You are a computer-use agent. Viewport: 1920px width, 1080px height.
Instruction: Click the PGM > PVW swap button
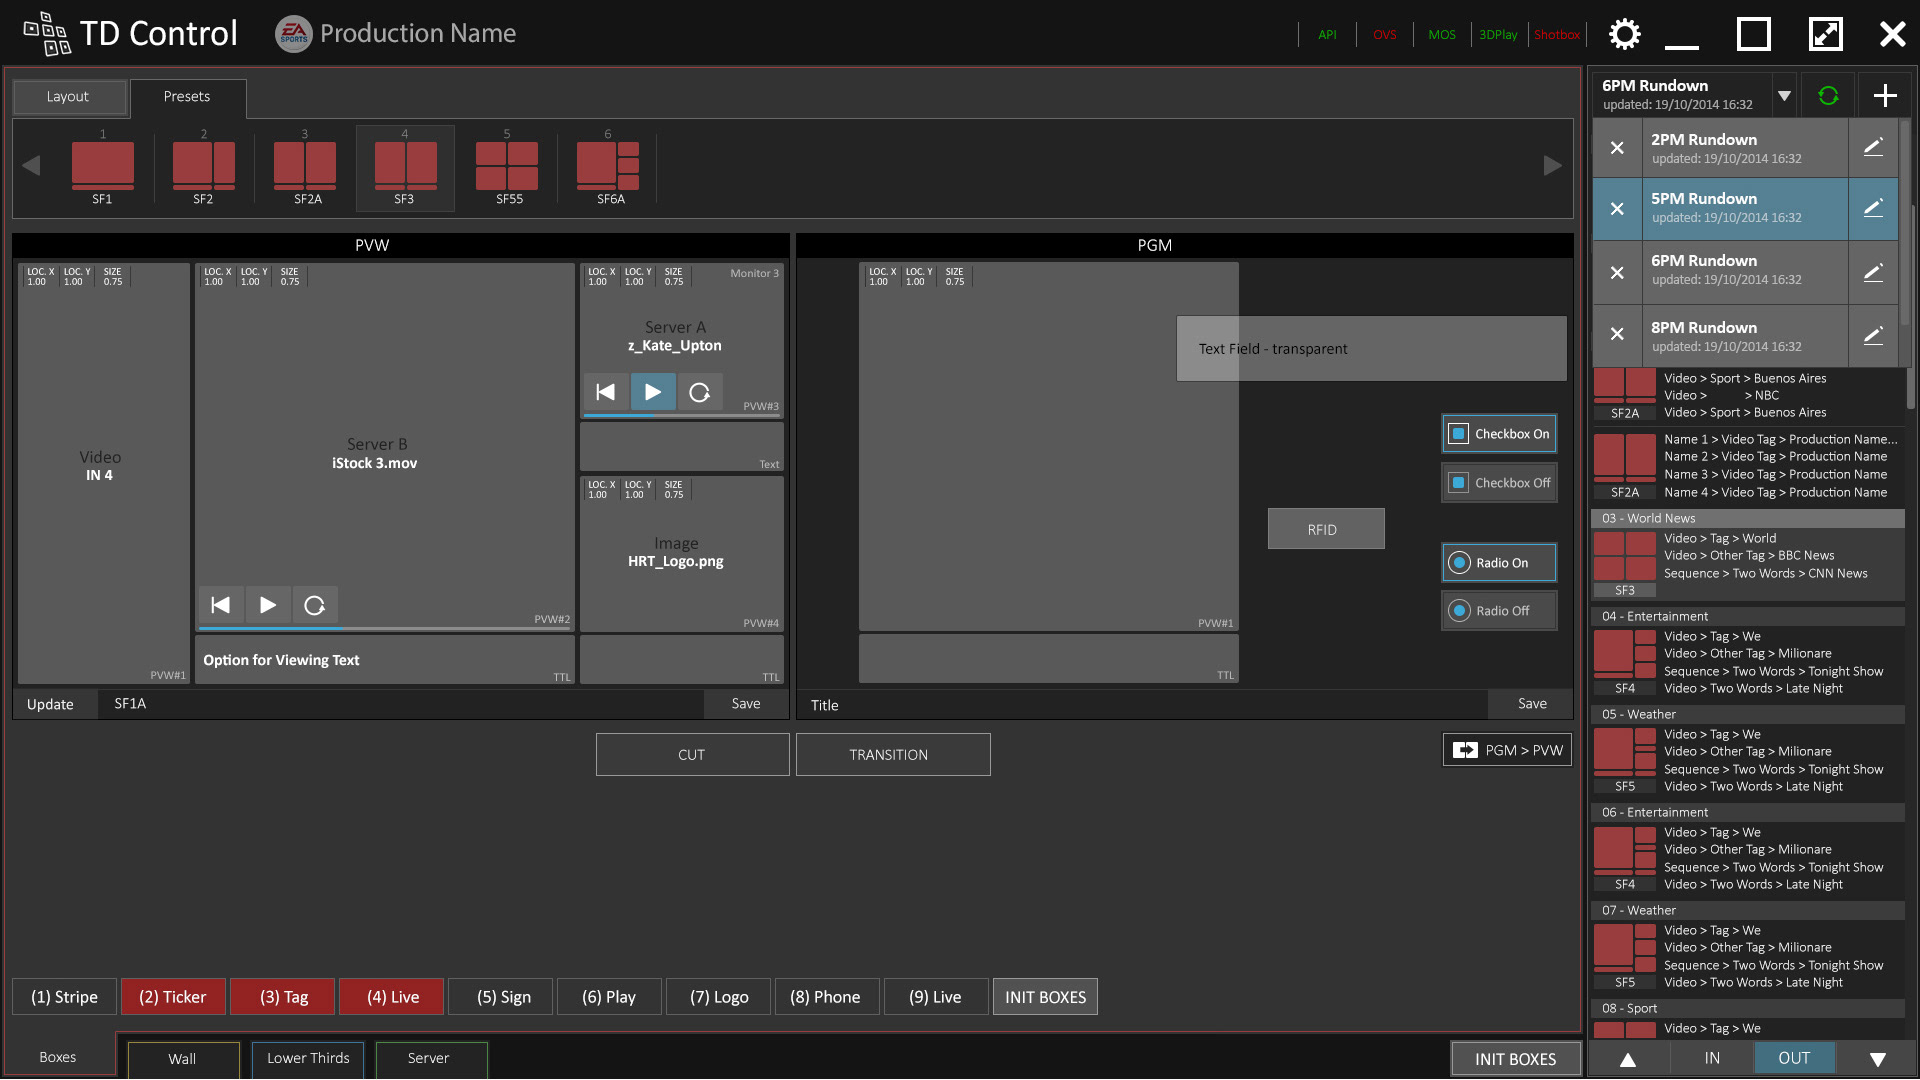[x=1507, y=750]
